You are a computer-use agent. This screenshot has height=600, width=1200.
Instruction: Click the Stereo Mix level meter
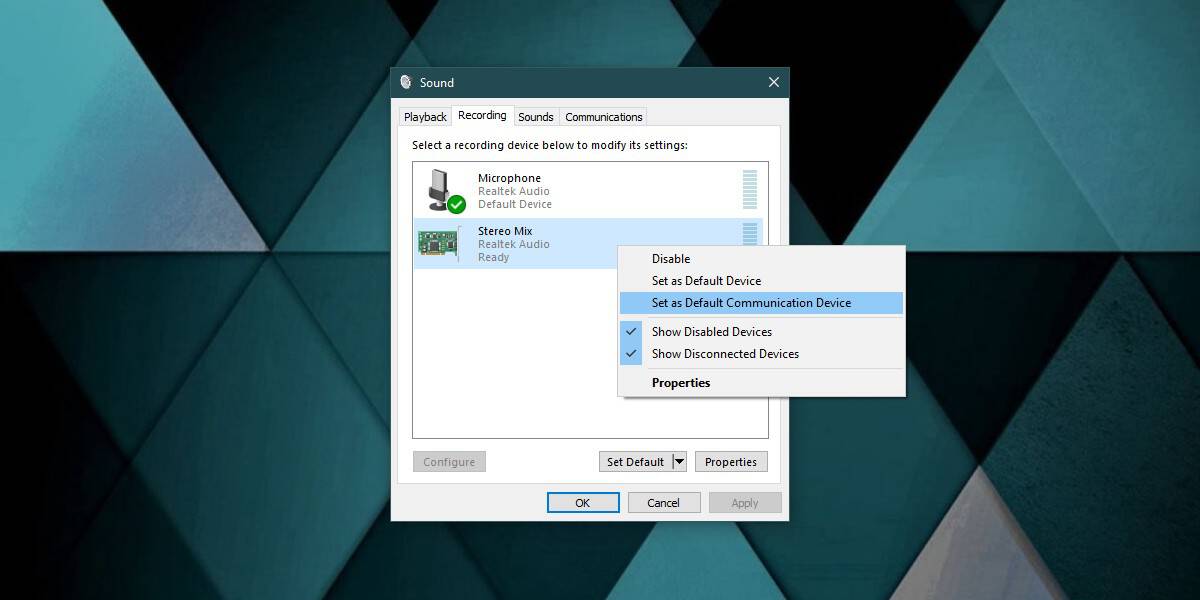pyautogui.click(x=750, y=234)
